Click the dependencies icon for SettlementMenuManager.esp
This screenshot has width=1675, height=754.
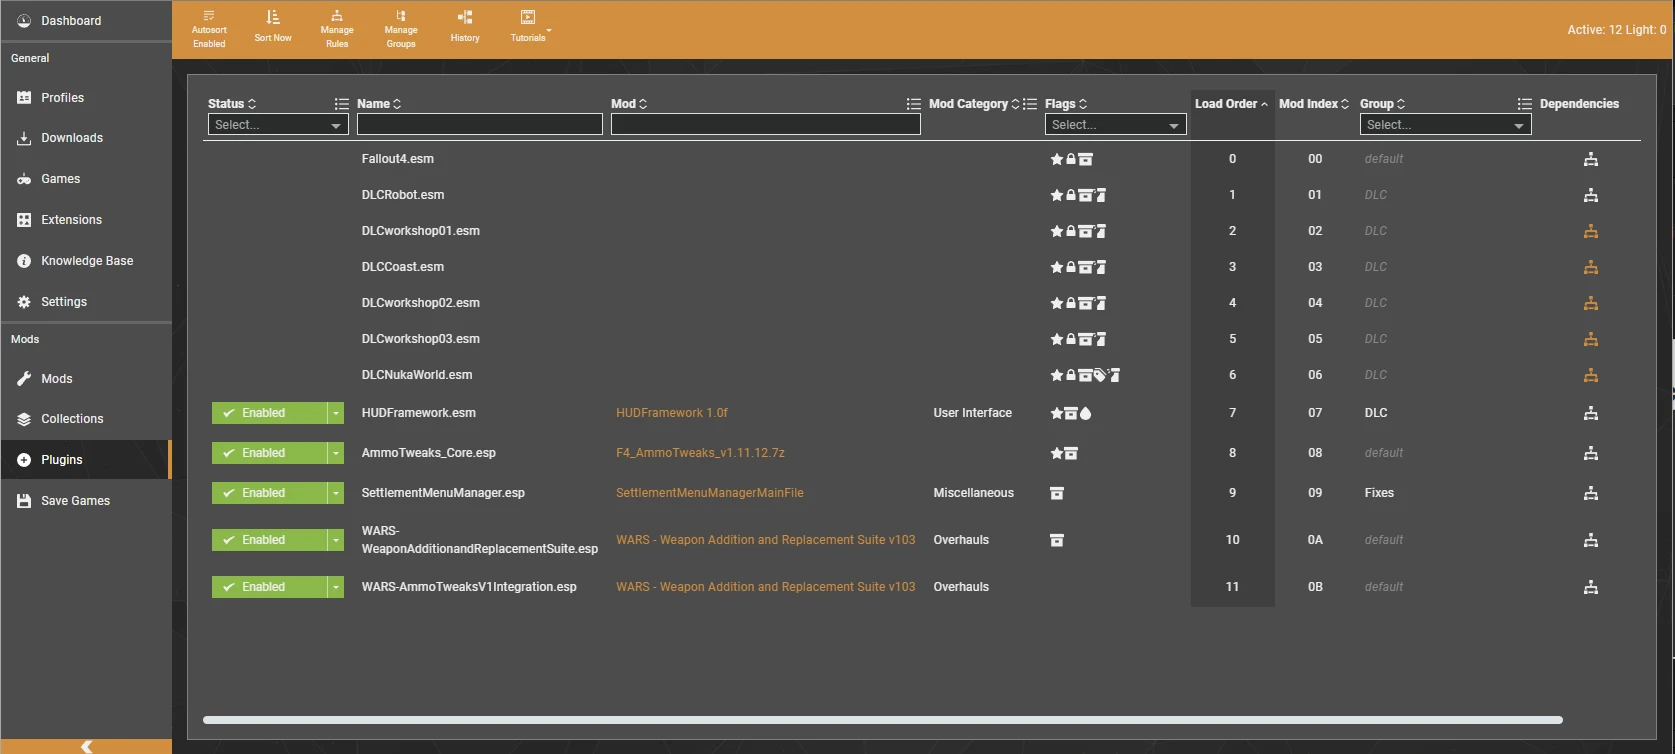coord(1591,493)
